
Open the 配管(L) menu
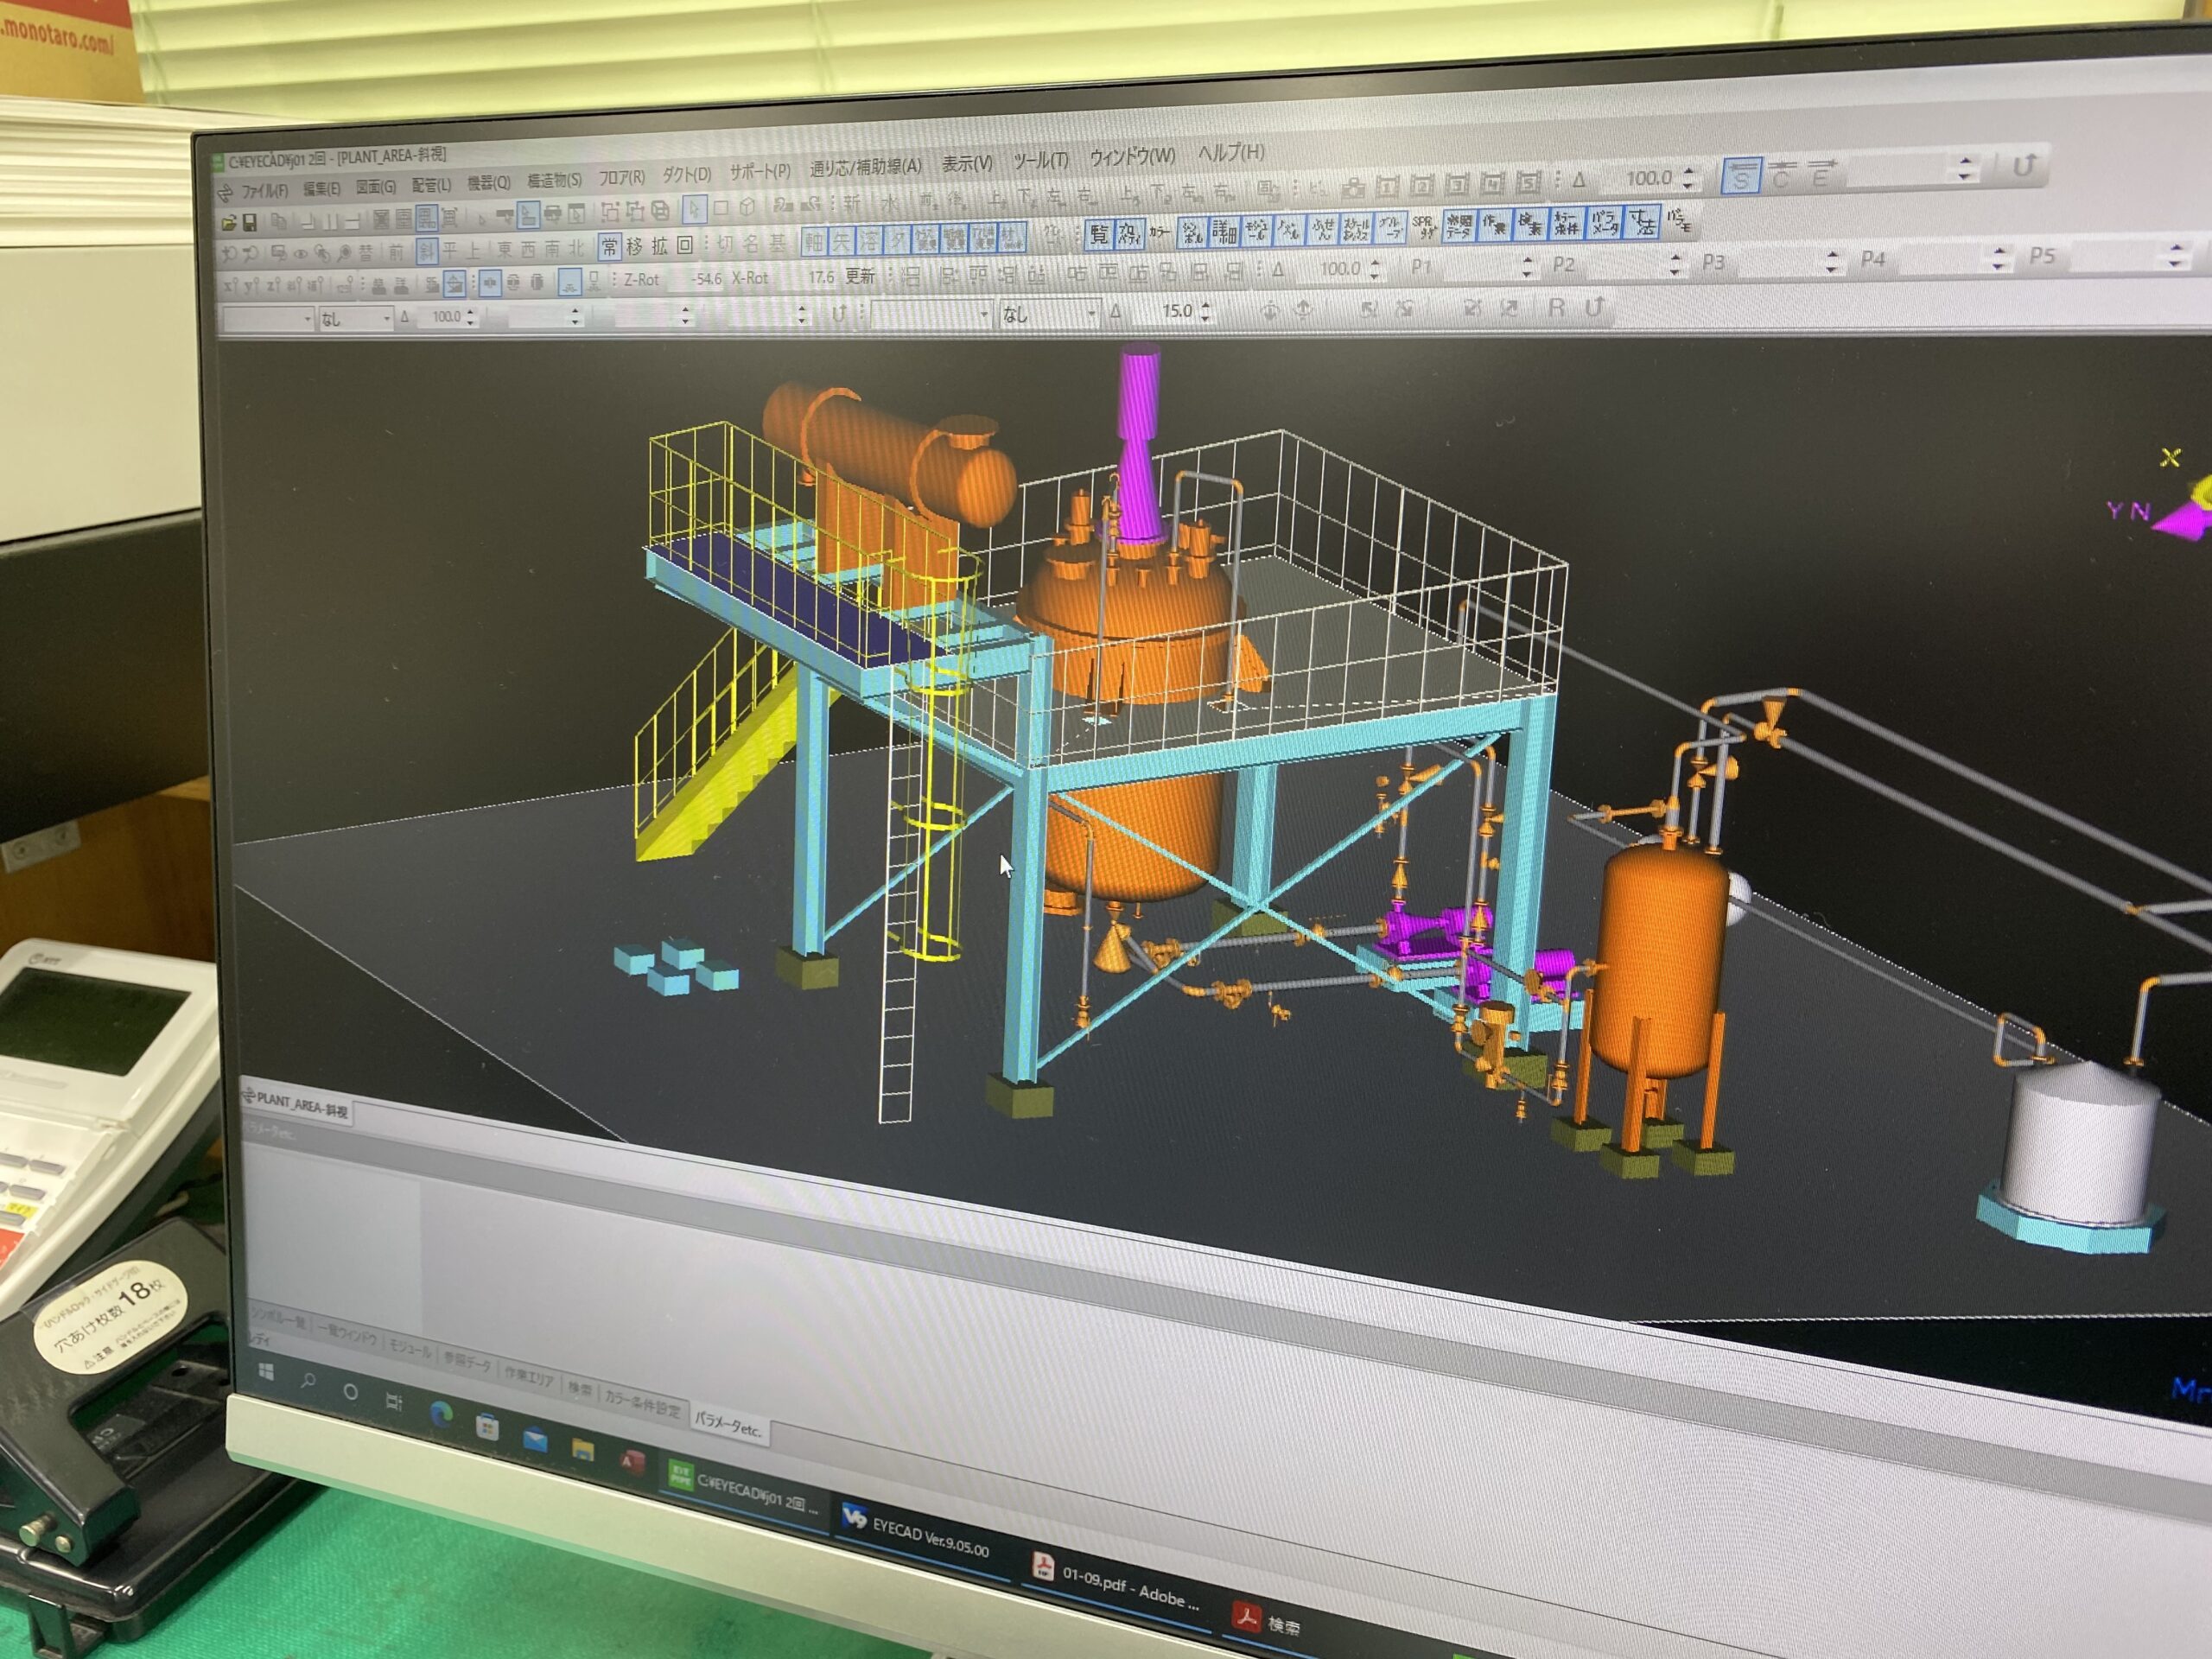[431, 185]
